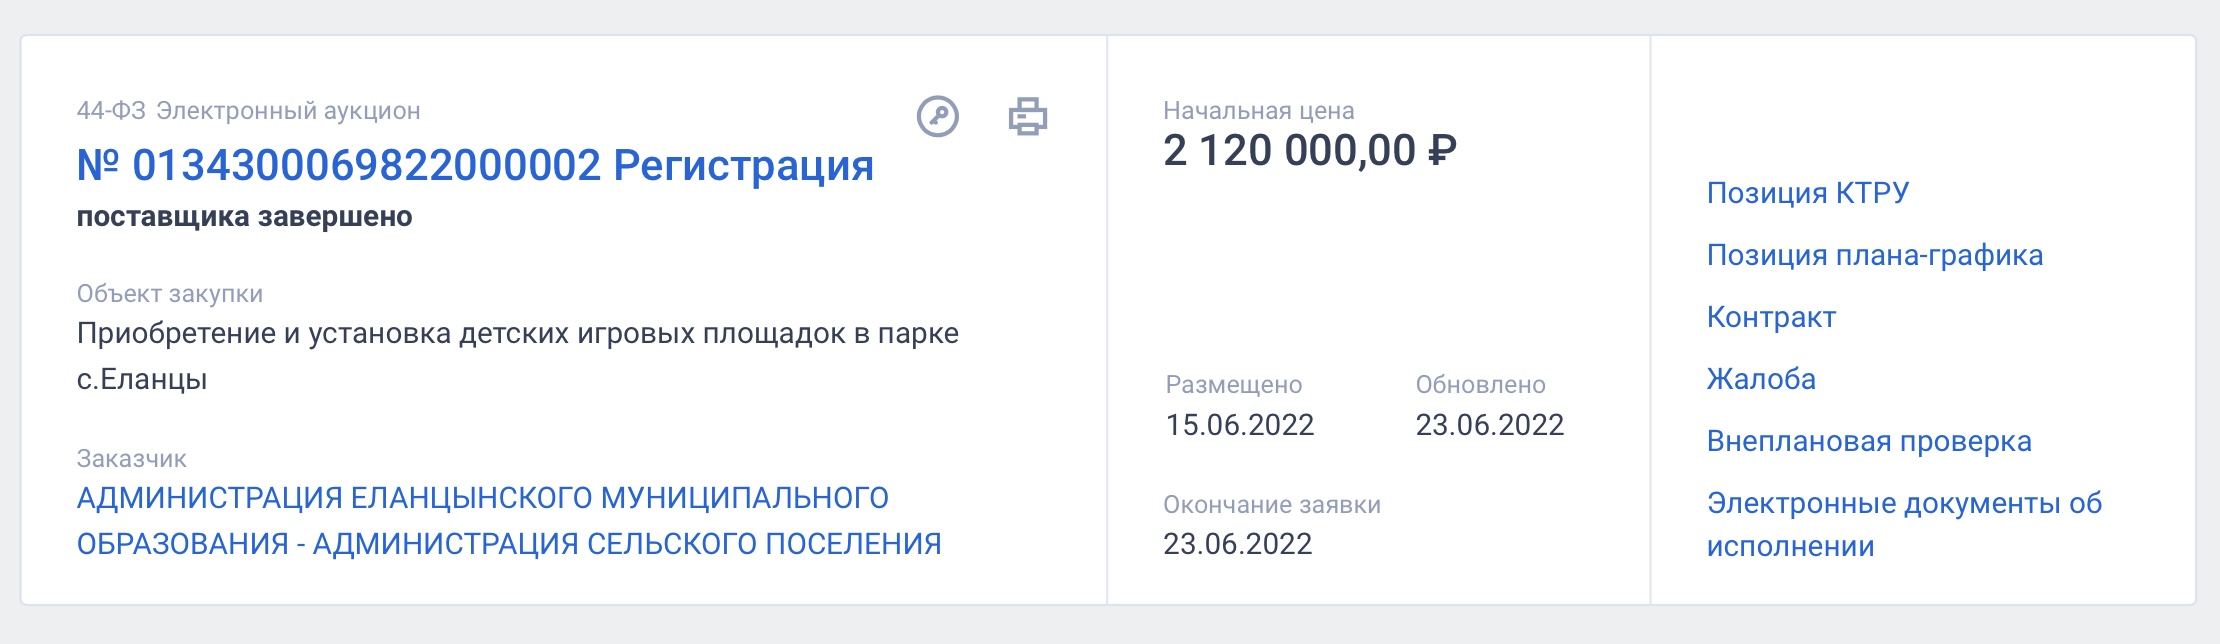
Task: Click the Окончание заявки date value
Action: click(x=1238, y=544)
